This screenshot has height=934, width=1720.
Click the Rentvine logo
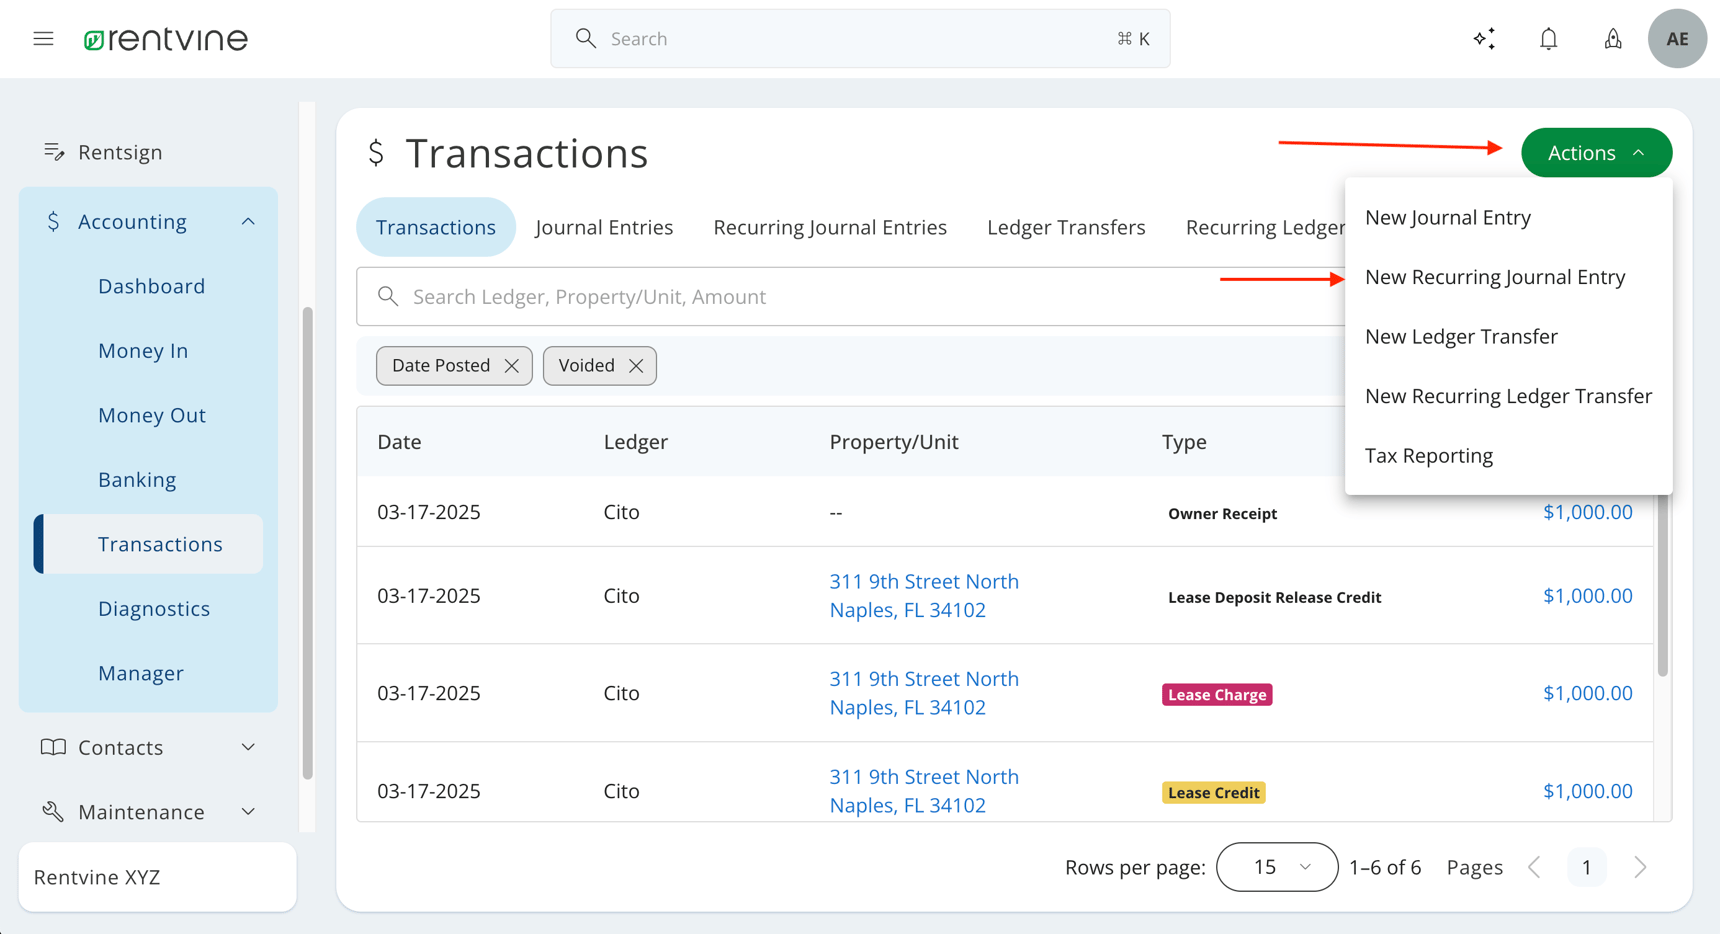166,39
